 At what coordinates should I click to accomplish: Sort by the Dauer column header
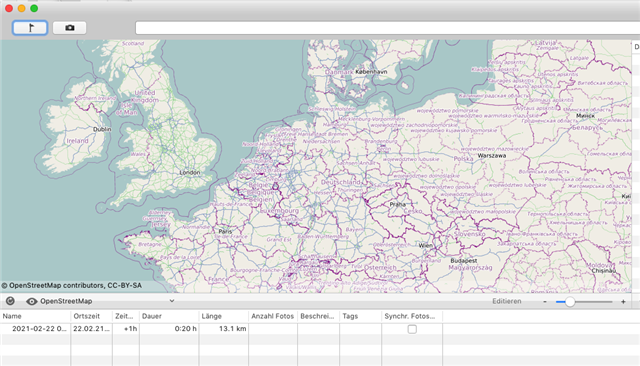(169, 316)
